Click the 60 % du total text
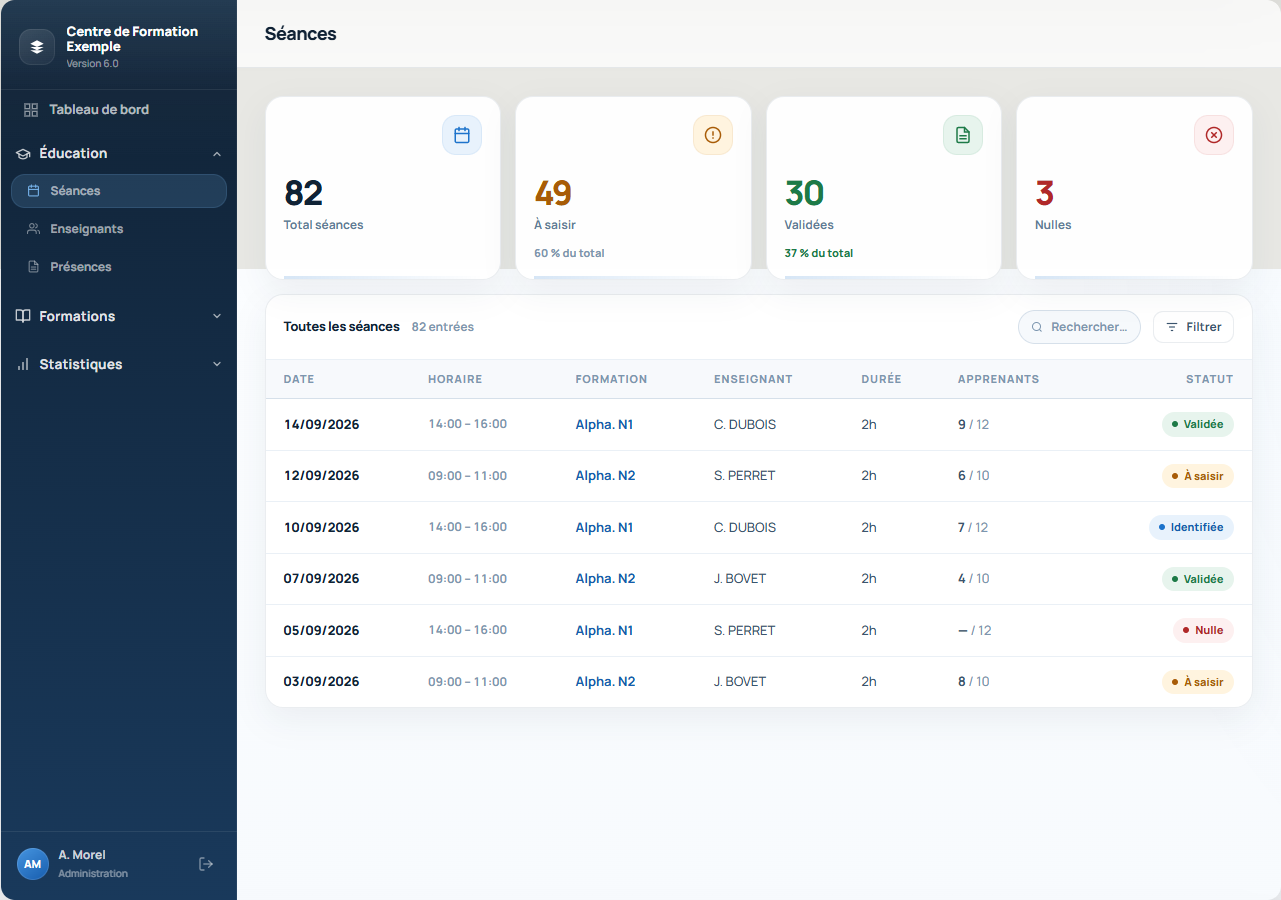 point(569,254)
